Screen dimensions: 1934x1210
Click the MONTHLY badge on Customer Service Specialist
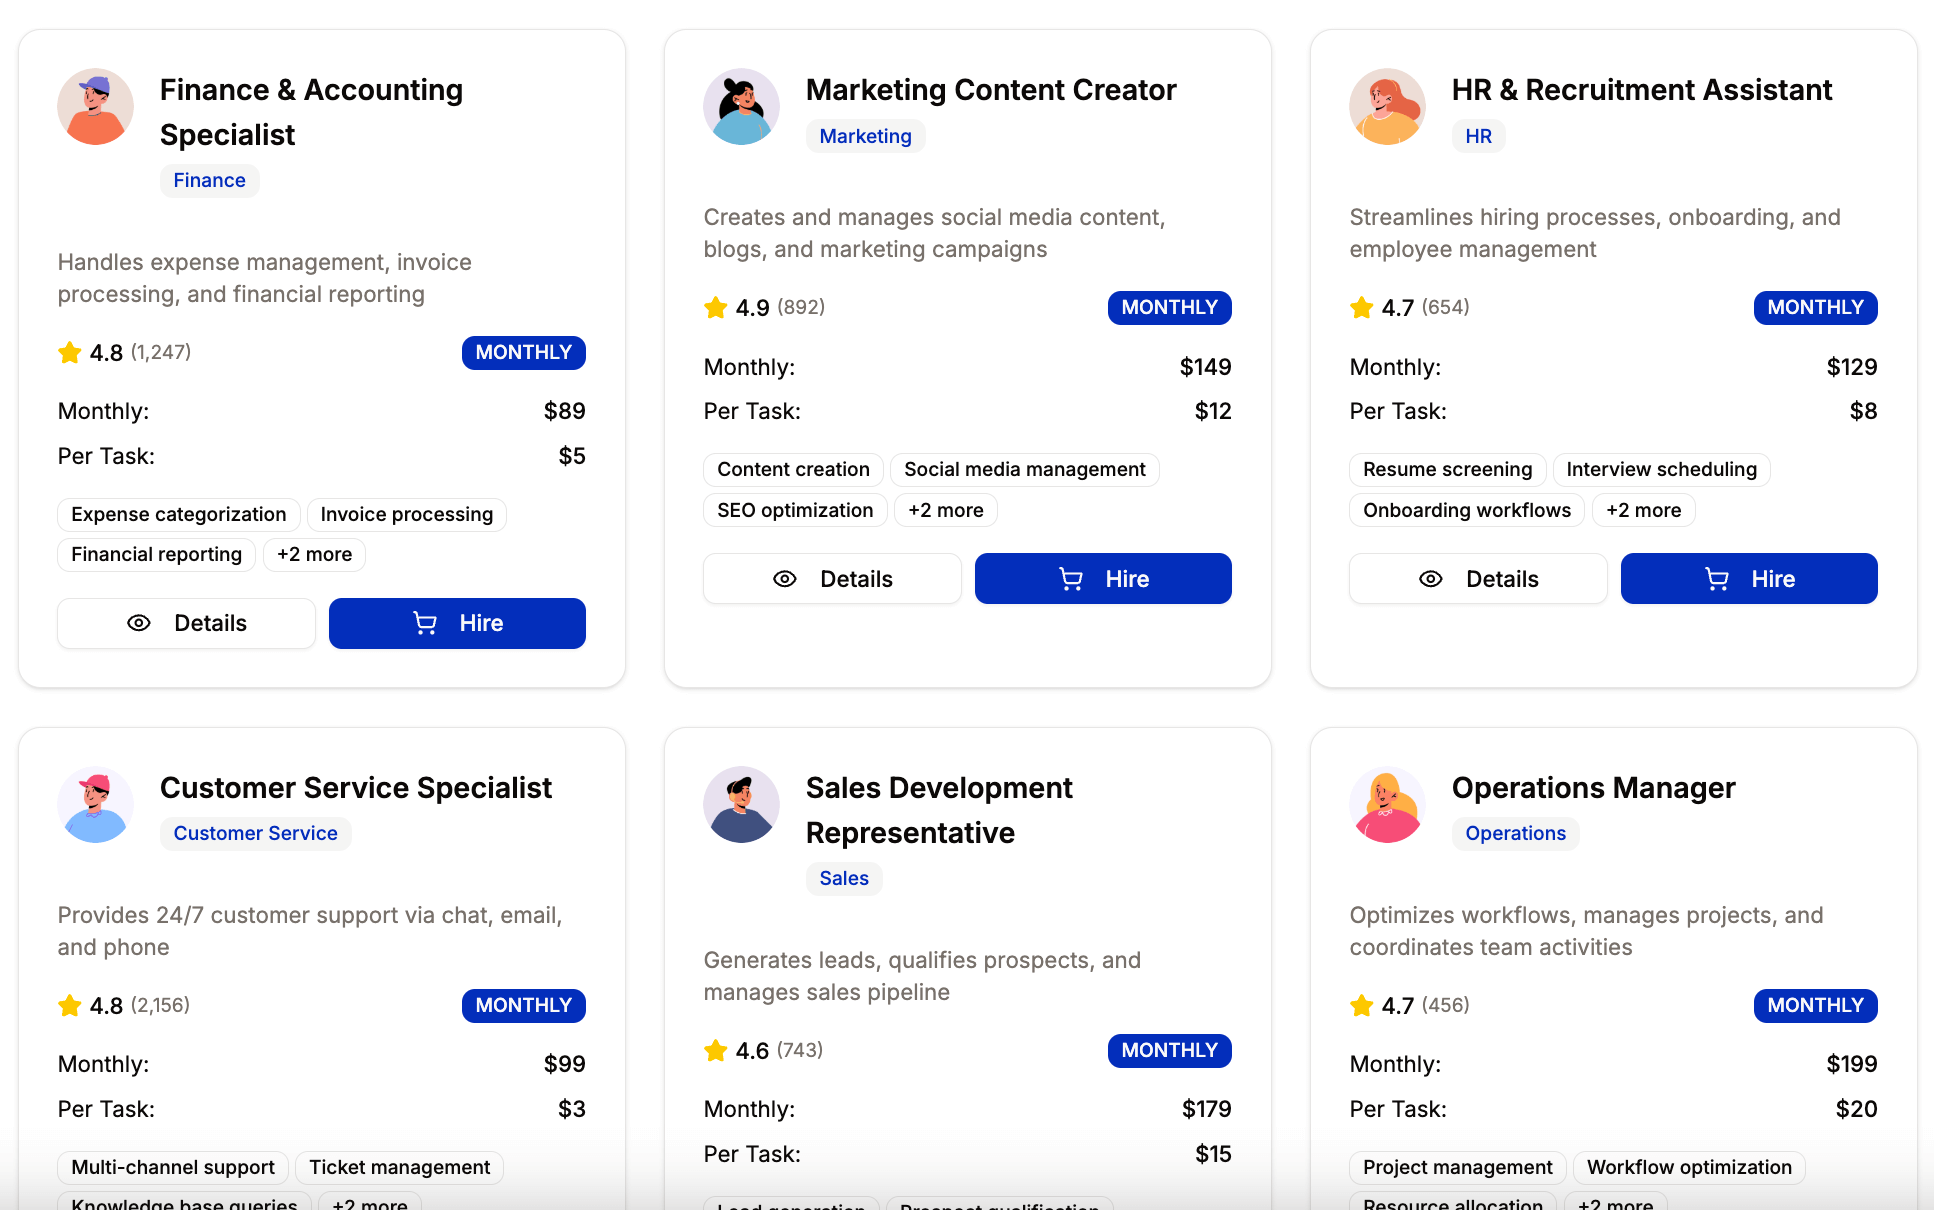coord(523,1005)
